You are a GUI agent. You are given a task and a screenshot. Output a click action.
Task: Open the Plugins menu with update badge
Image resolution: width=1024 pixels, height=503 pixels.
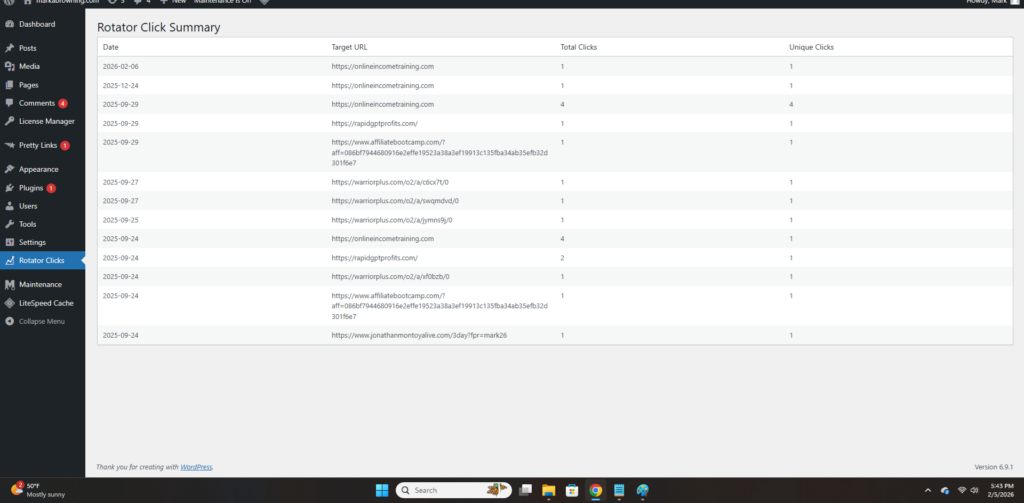click(32, 188)
